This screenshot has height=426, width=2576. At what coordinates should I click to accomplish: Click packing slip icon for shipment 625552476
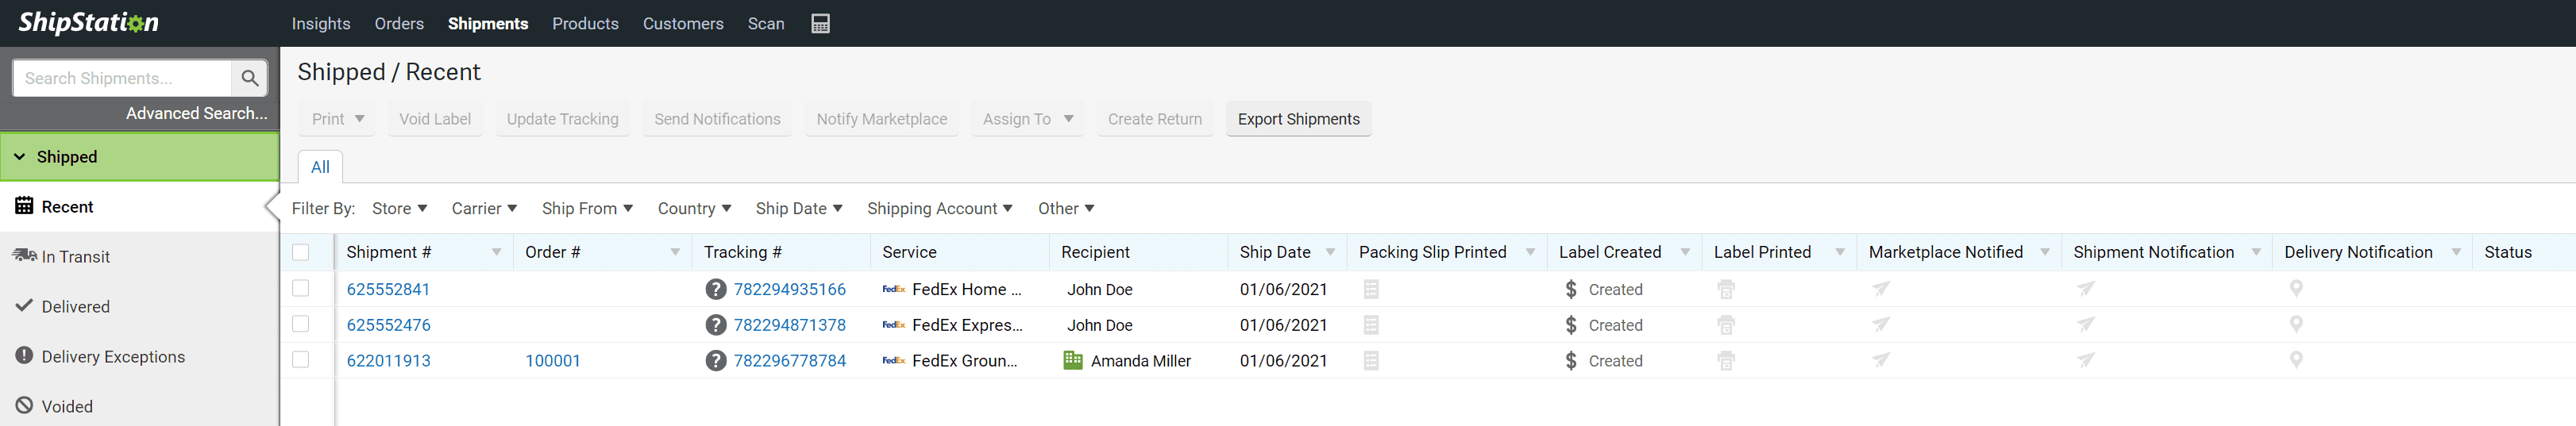pyautogui.click(x=1371, y=325)
